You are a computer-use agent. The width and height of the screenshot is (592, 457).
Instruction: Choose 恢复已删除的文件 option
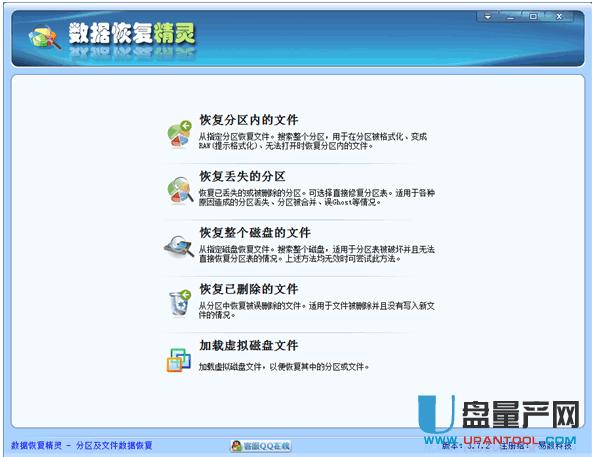249,289
